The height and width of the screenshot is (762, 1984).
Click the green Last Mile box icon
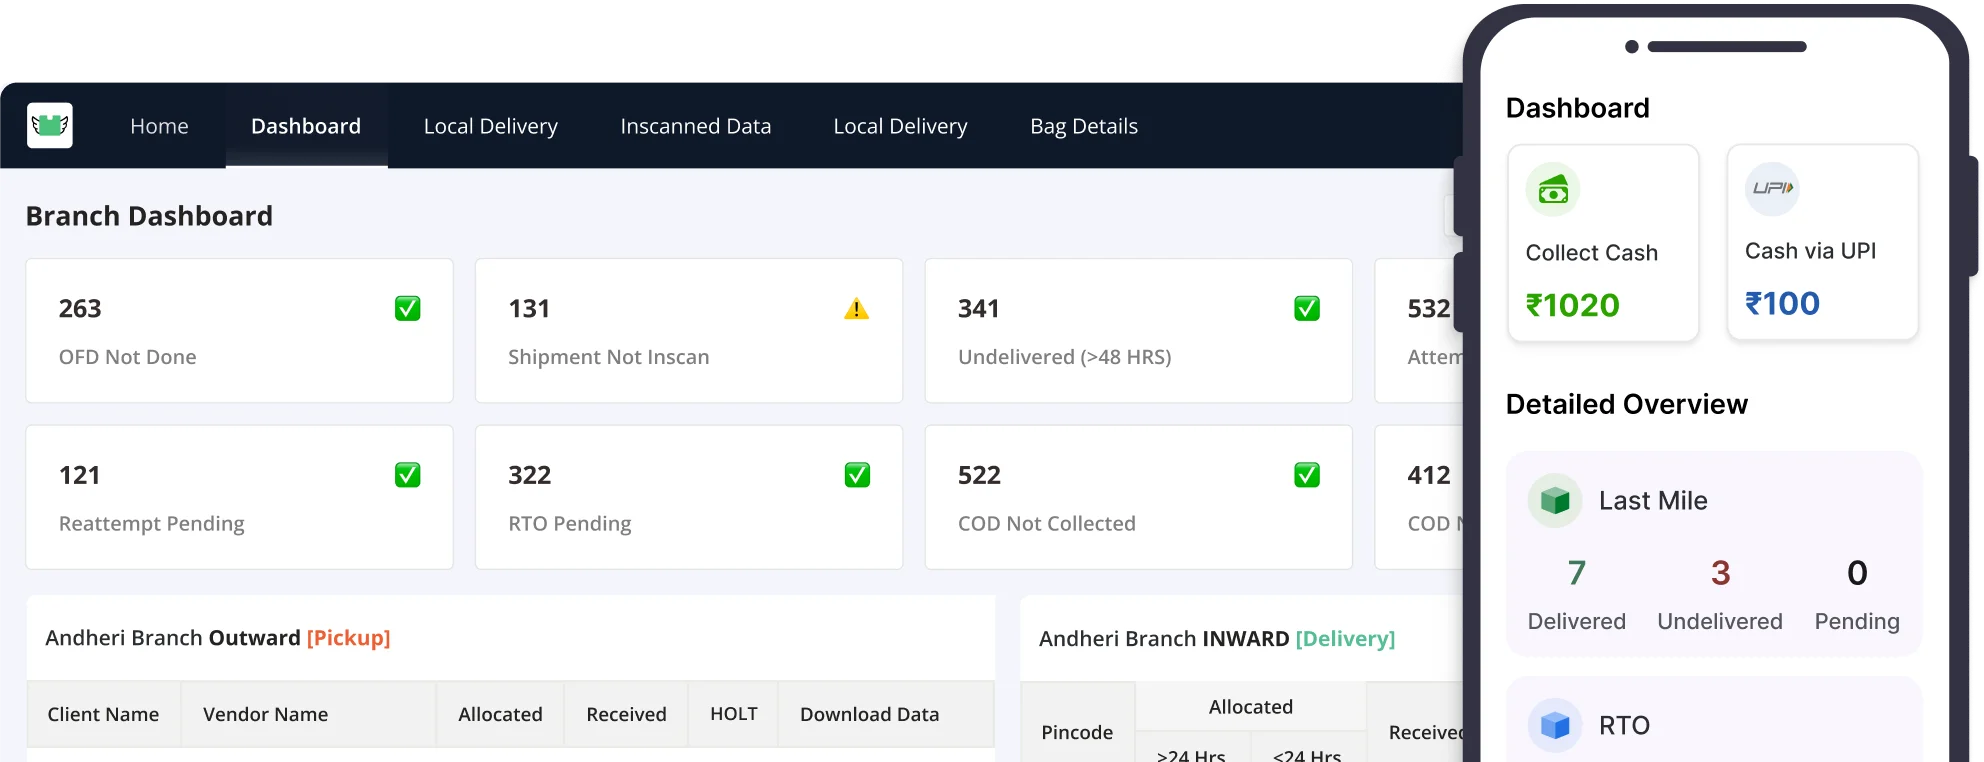click(x=1554, y=500)
